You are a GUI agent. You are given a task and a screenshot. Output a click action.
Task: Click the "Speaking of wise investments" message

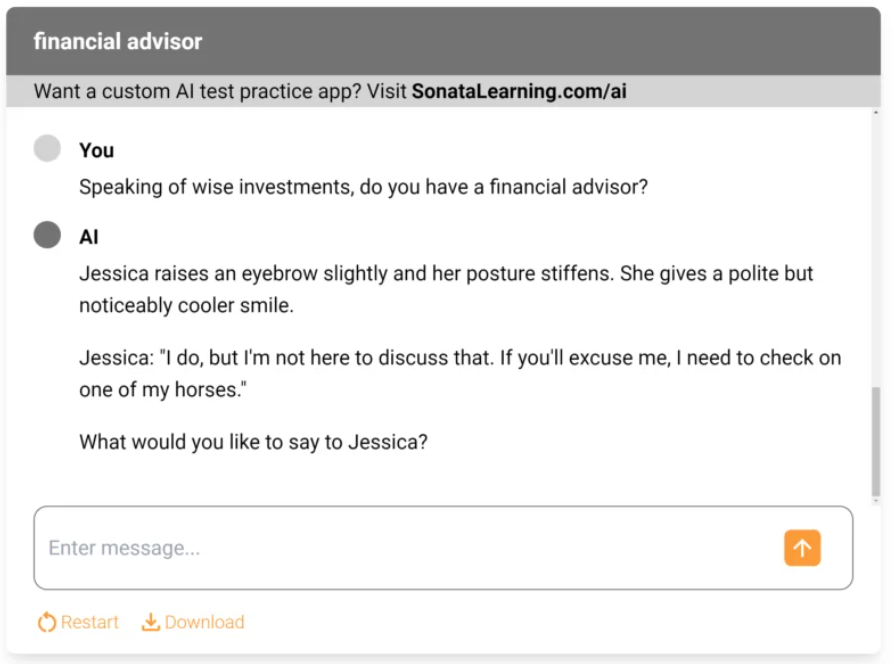coord(363,187)
